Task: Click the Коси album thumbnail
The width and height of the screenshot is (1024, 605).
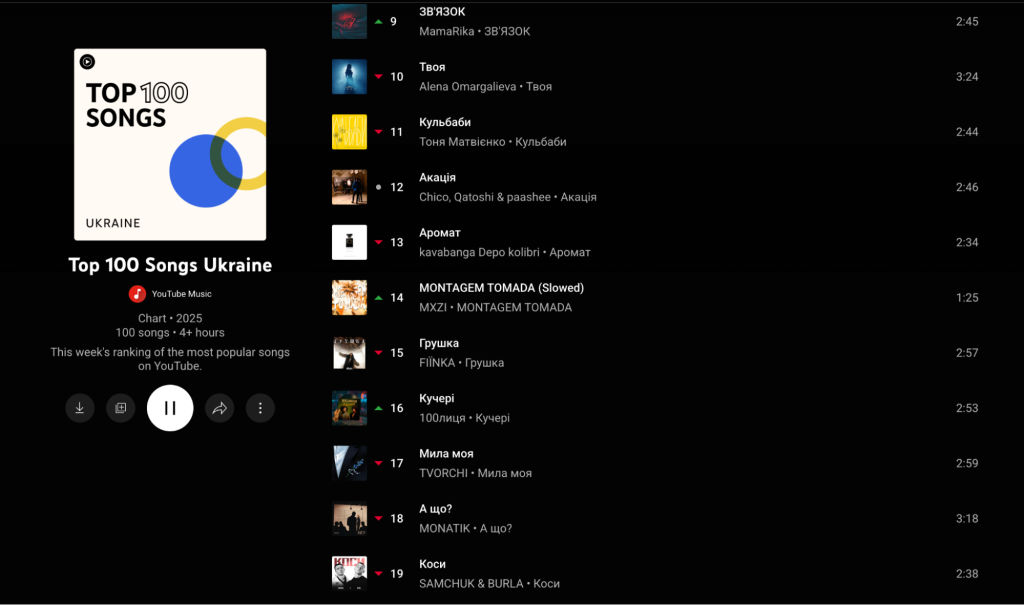Action: 349,574
